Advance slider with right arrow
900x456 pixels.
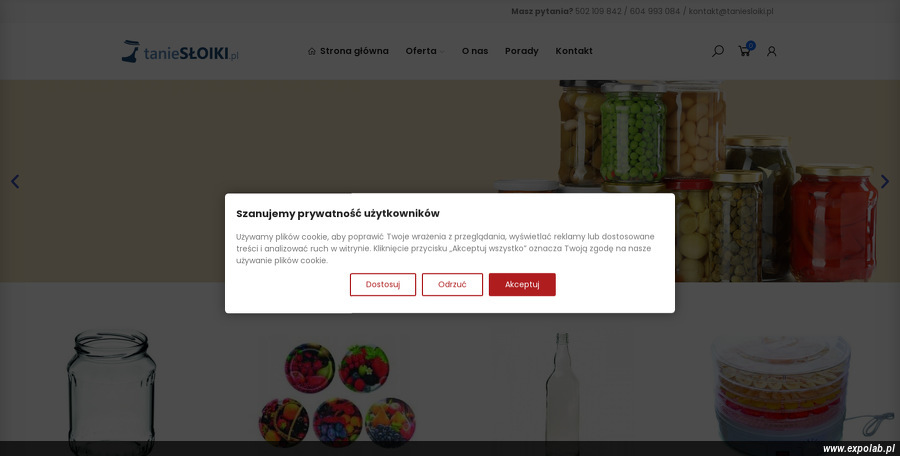coord(885,181)
